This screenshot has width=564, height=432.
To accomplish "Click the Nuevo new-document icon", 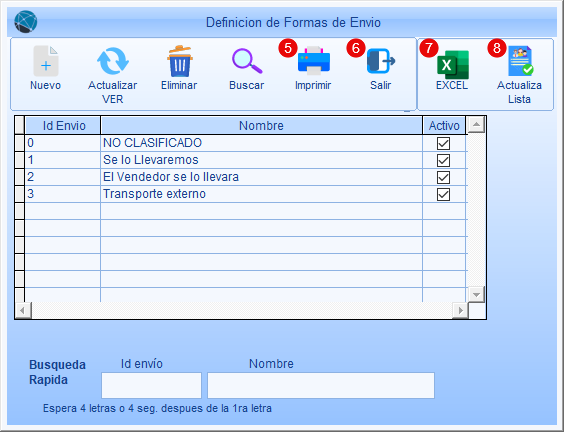I will click(x=46, y=61).
